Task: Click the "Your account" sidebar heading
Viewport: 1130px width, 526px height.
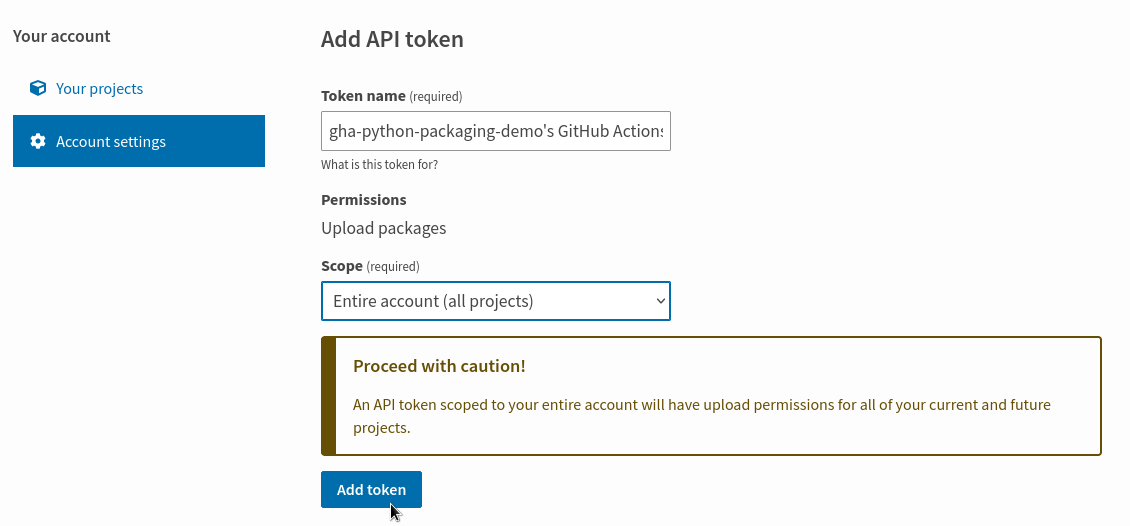Action: (x=62, y=36)
